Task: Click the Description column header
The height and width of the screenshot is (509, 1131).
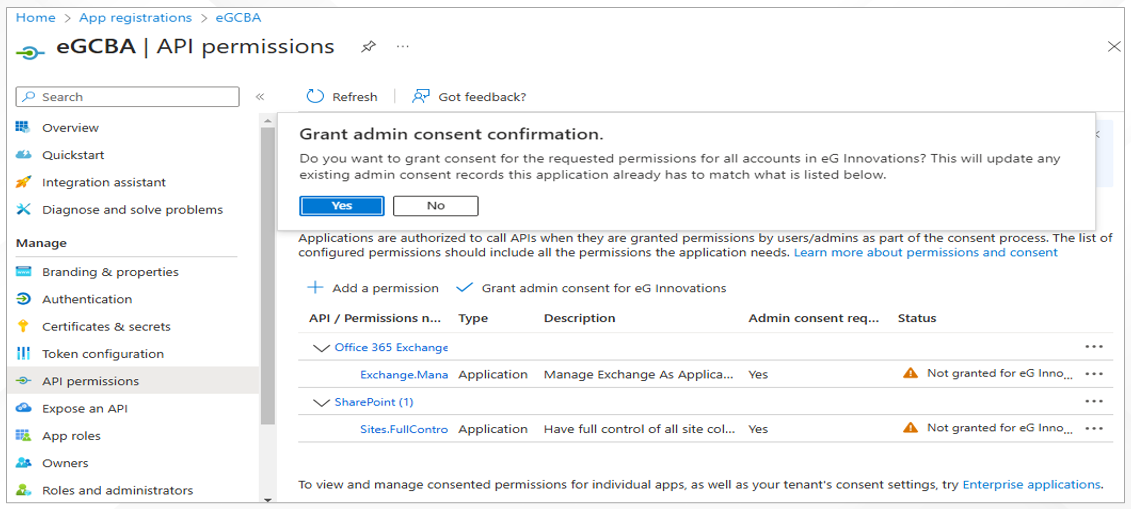Action: click(x=579, y=318)
